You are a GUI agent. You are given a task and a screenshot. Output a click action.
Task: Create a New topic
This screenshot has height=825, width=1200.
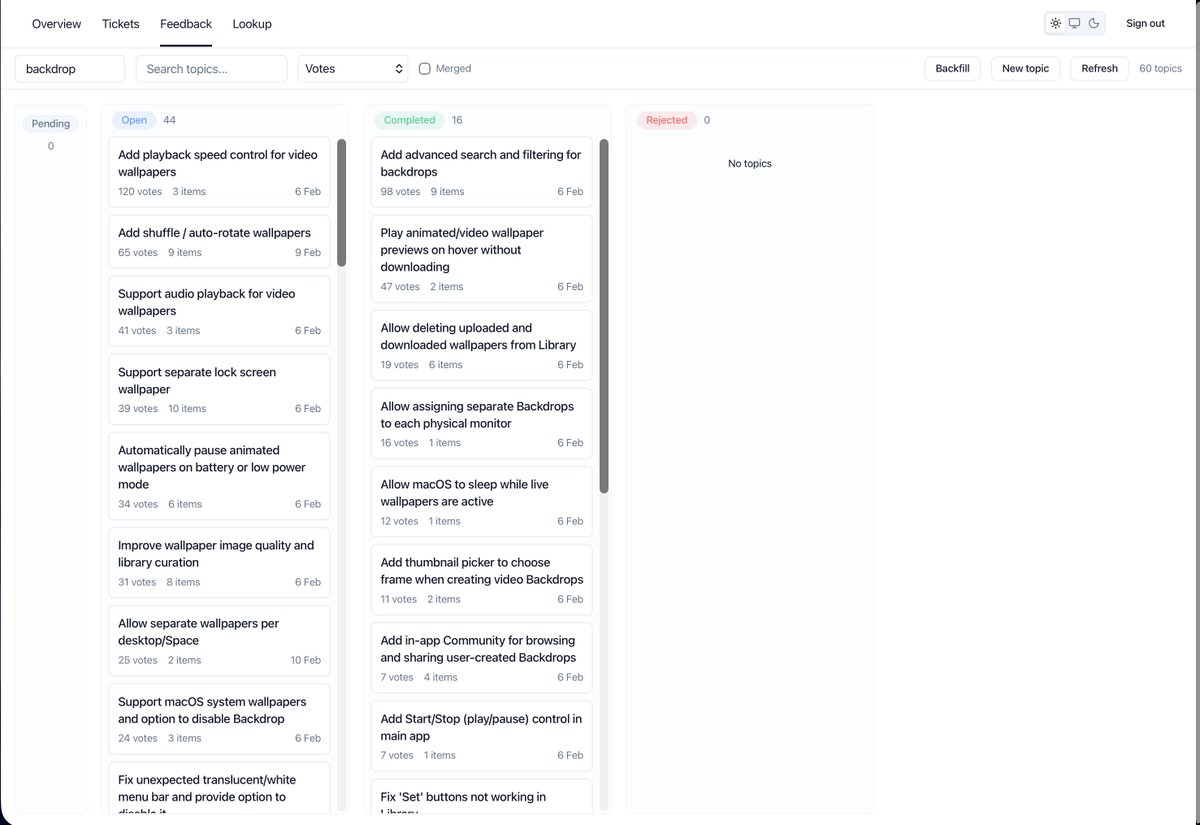tap(1025, 69)
